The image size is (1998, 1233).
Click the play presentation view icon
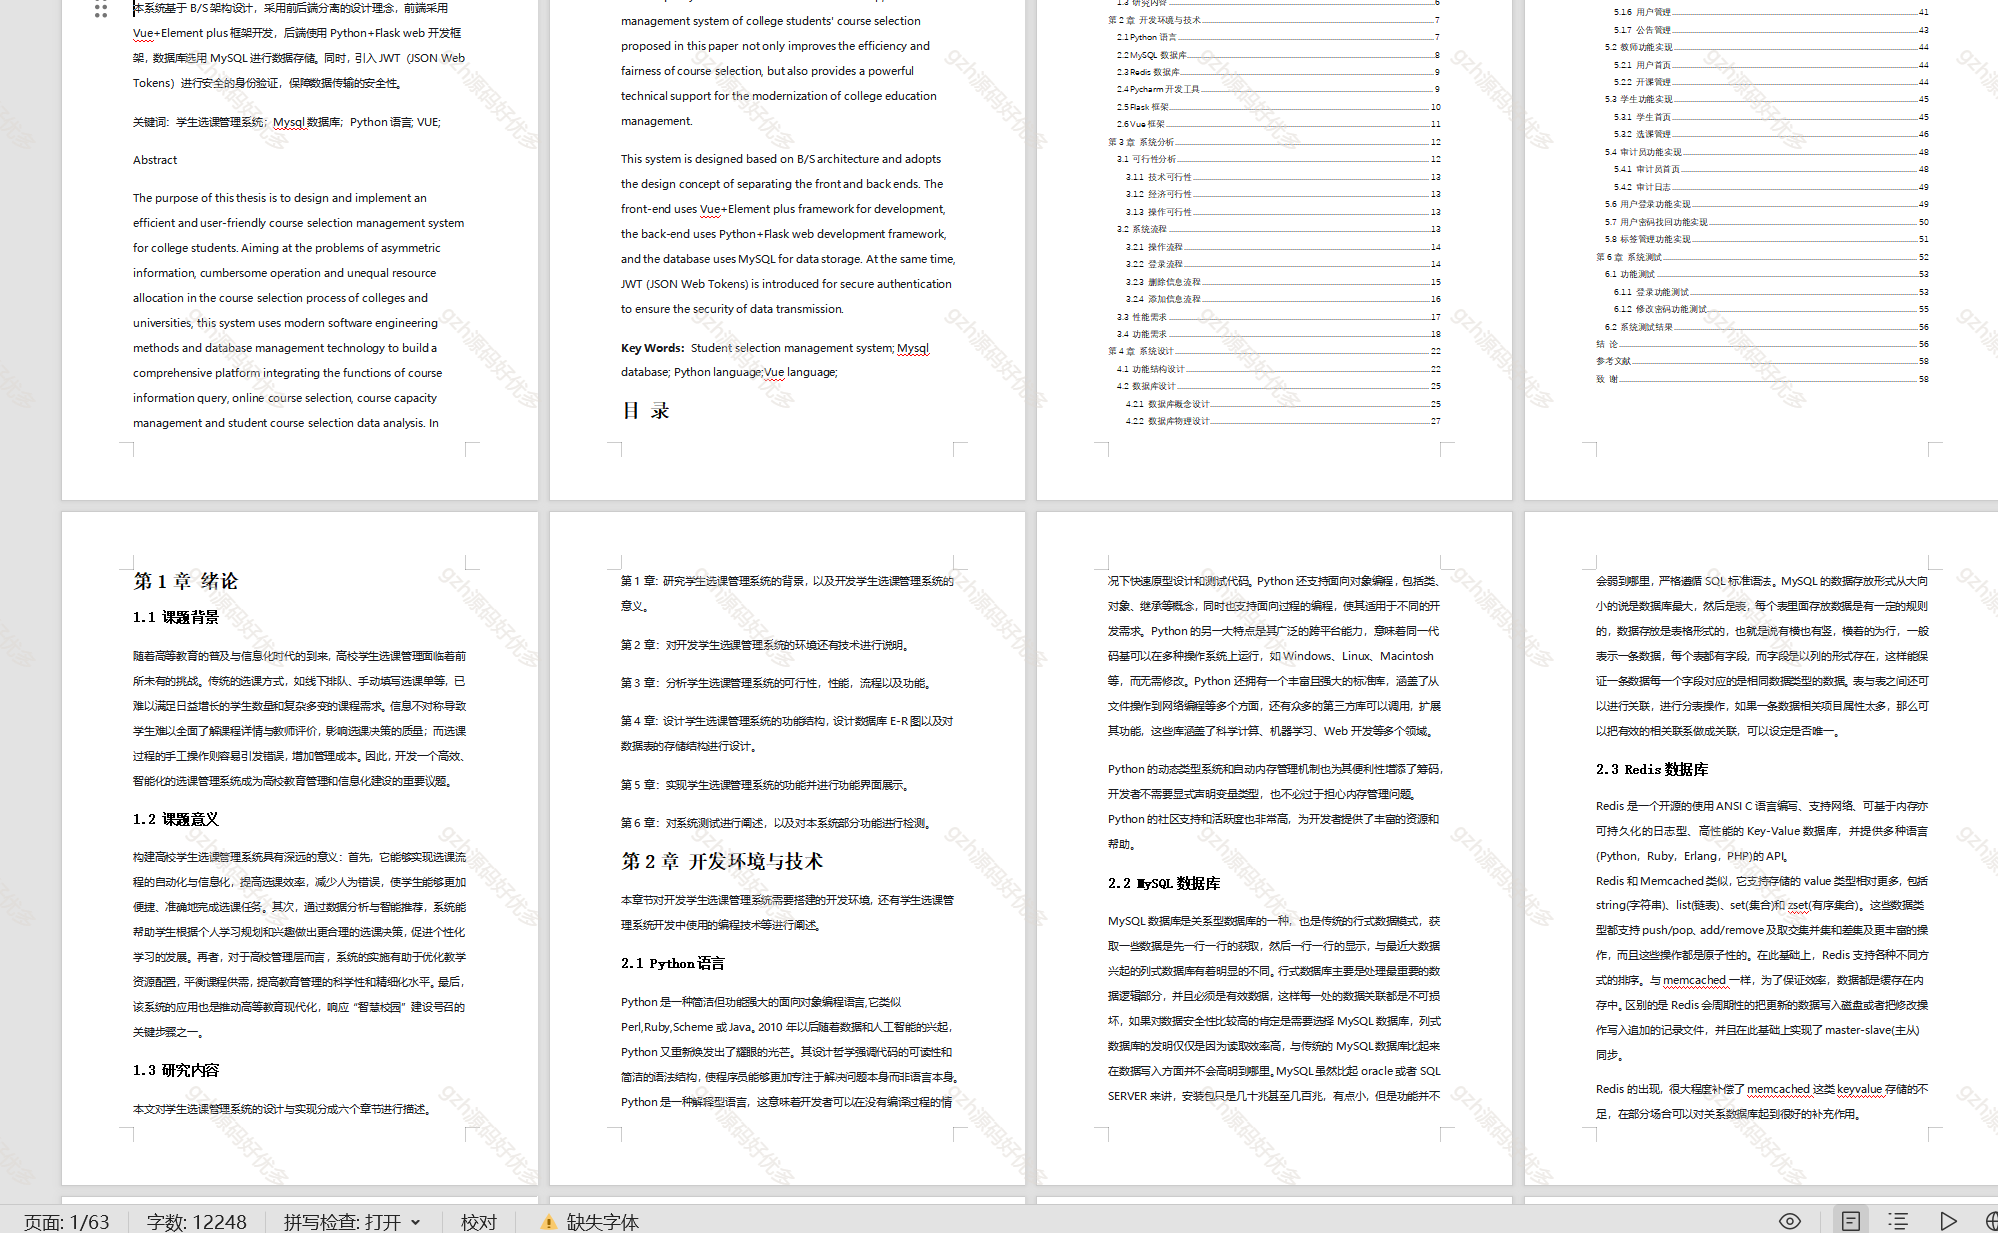[x=1948, y=1221]
